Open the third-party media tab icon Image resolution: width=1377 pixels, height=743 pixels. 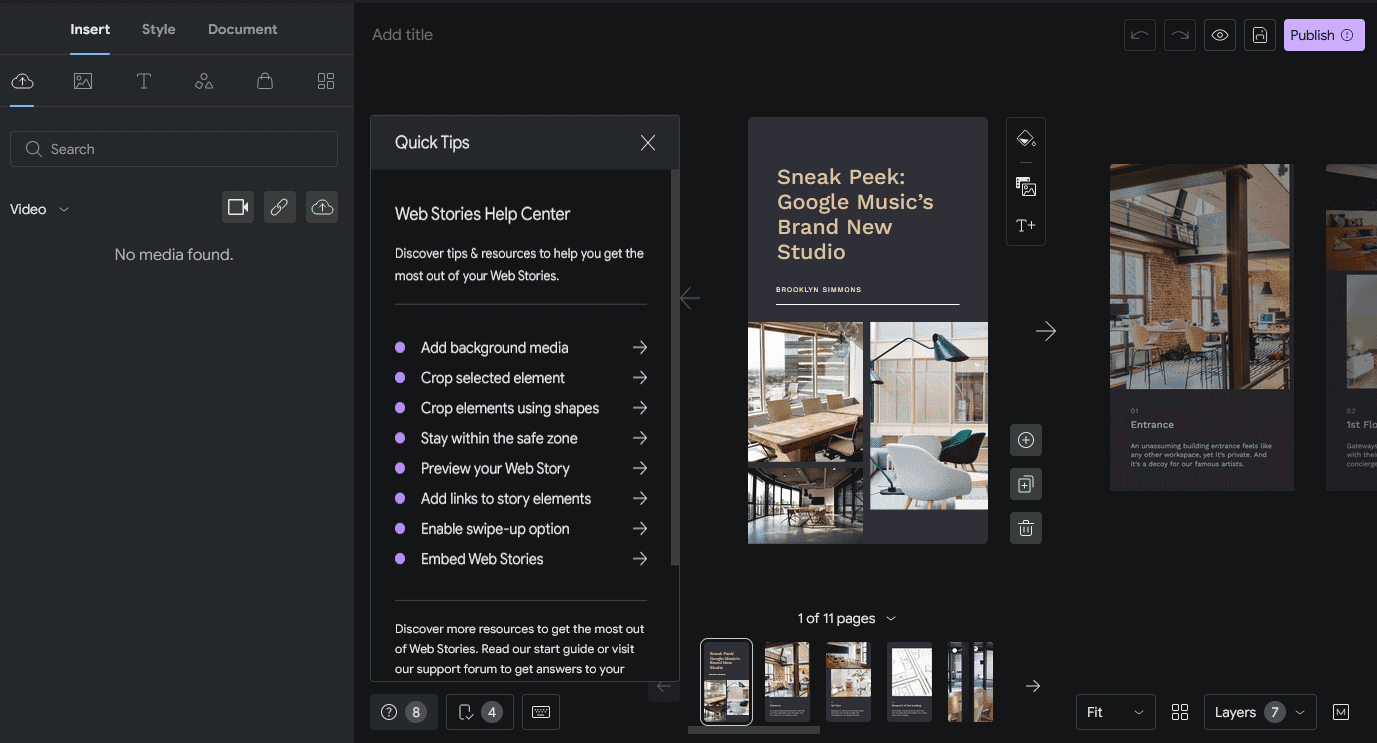(83, 81)
